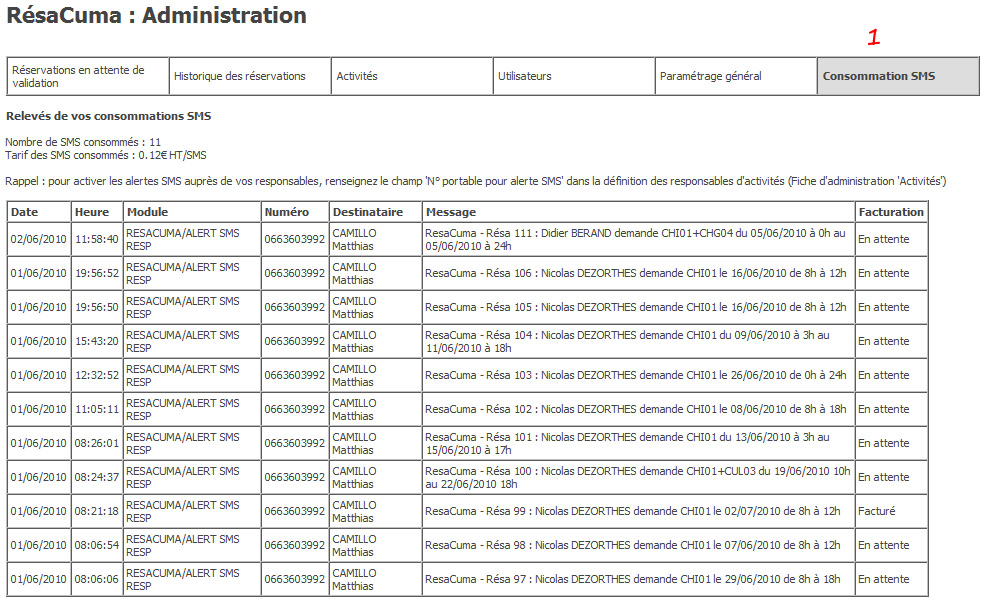Click the Date column header
The image size is (985, 602).
[x=38, y=212]
